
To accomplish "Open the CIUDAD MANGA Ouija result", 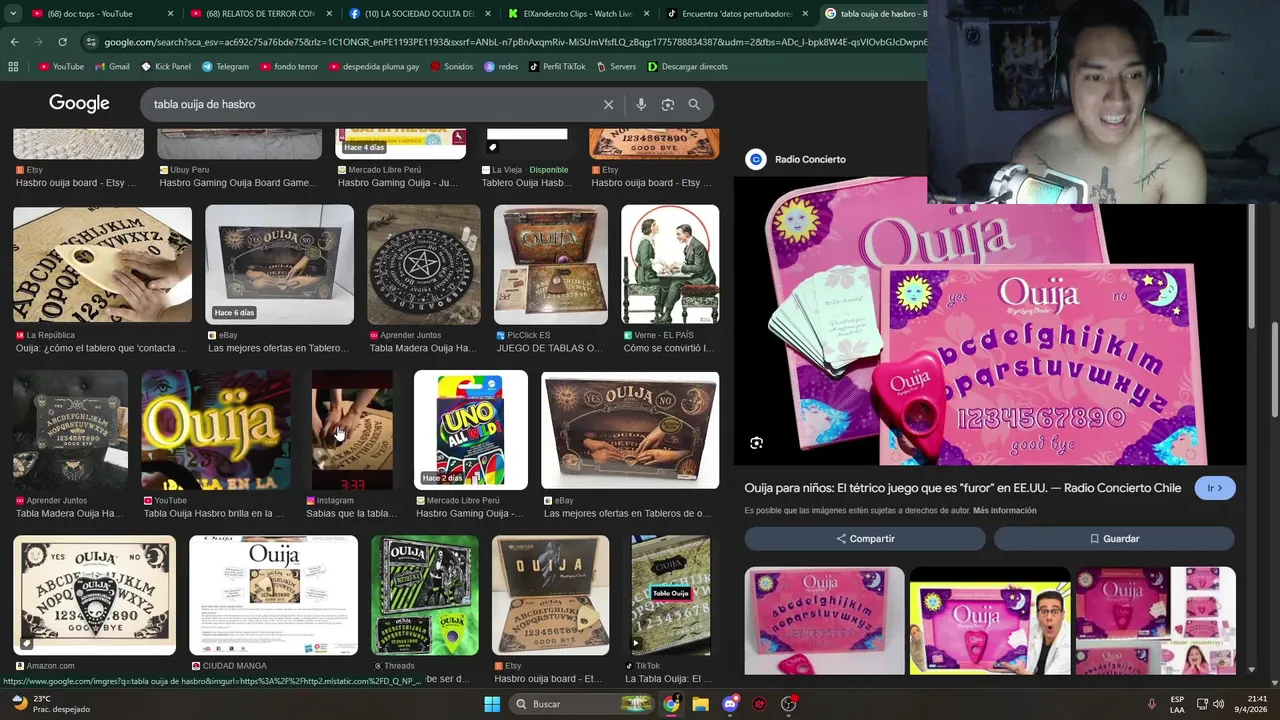I will tap(273, 595).
